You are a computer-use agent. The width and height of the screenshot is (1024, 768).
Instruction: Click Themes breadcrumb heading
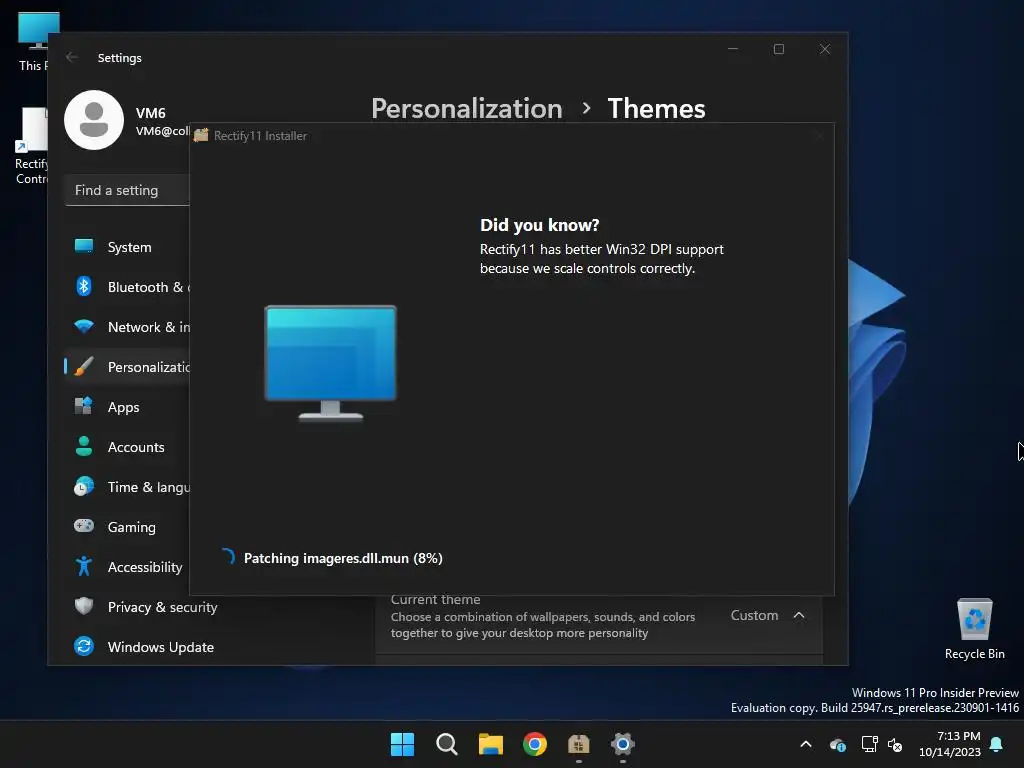[656, 108]
